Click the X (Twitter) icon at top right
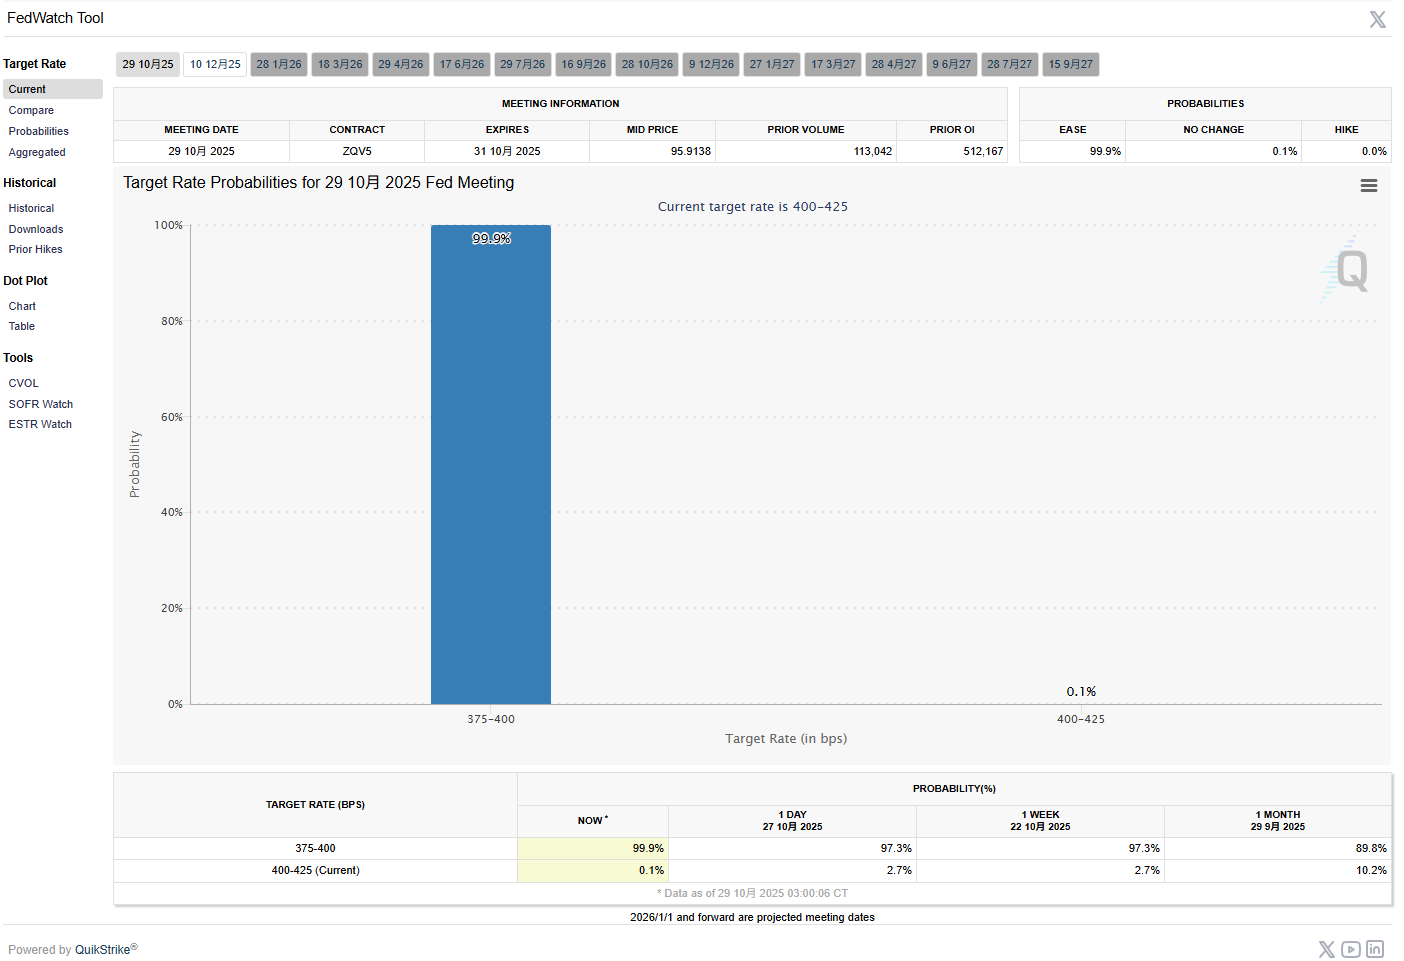Screen dimensions: 1404x961 tap(1377, 20)
